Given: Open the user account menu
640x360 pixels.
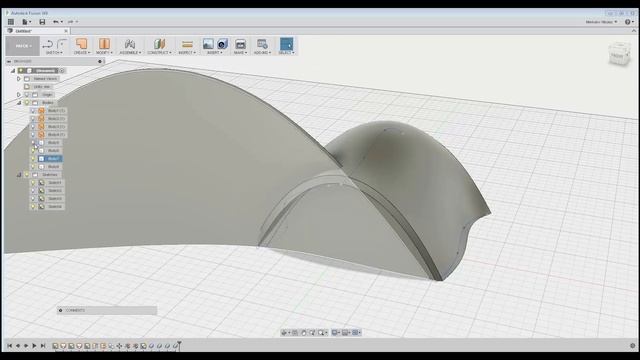Looking at the screenshot, I should point(602,22).
